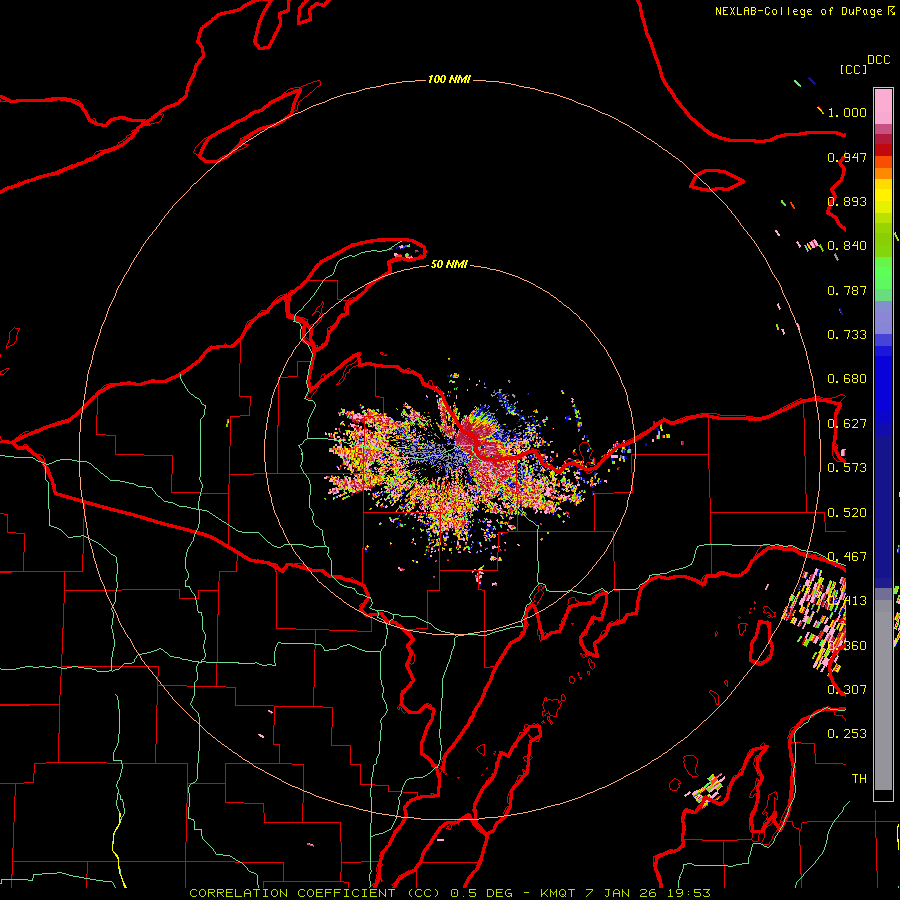The width and height of the screenshot is (900, 900).
Task: Click the 0.893 legend value
Action: tap(847, 201)
